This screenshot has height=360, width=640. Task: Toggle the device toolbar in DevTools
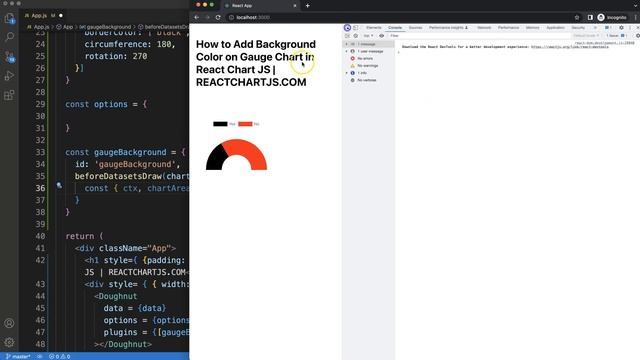click(356, 28)
